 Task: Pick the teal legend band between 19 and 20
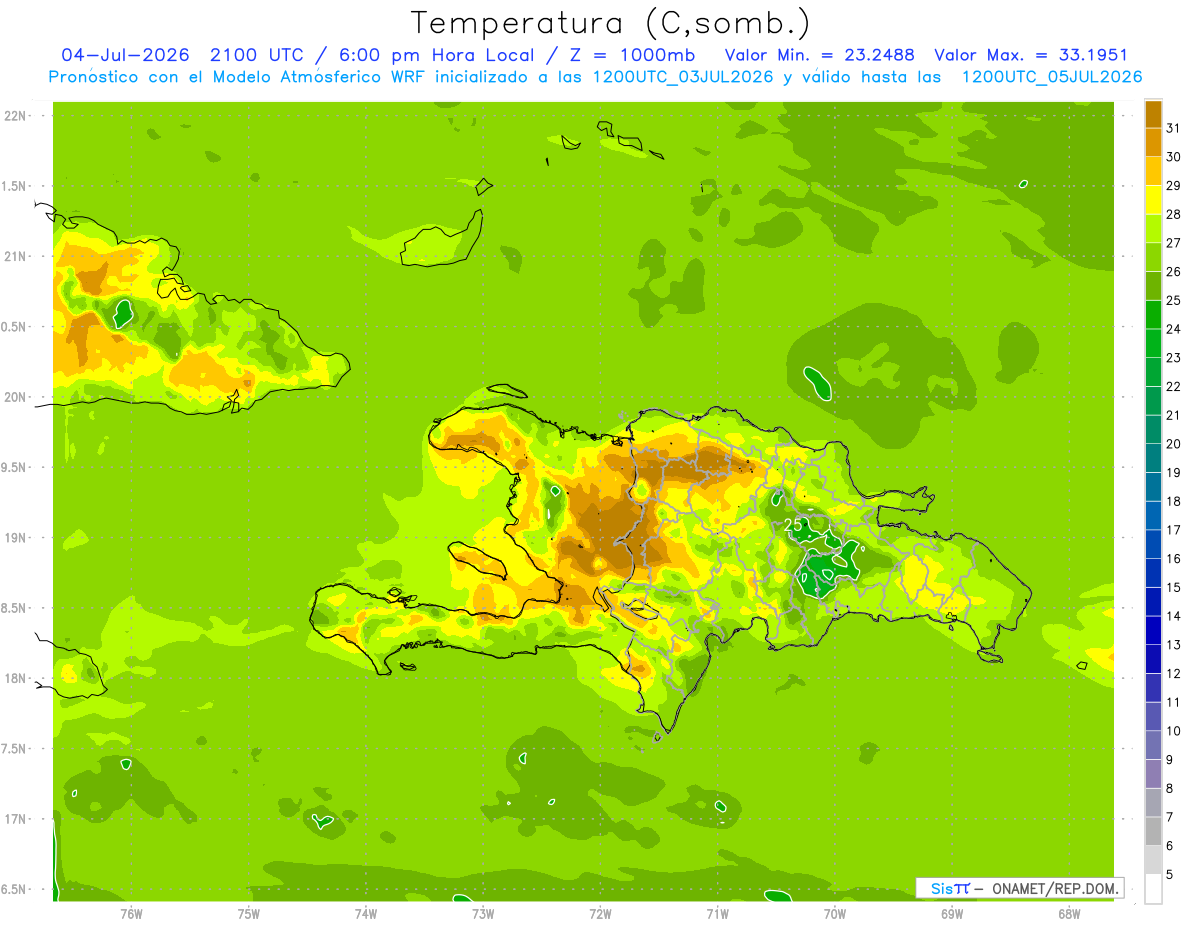(x=1153, y=458)
